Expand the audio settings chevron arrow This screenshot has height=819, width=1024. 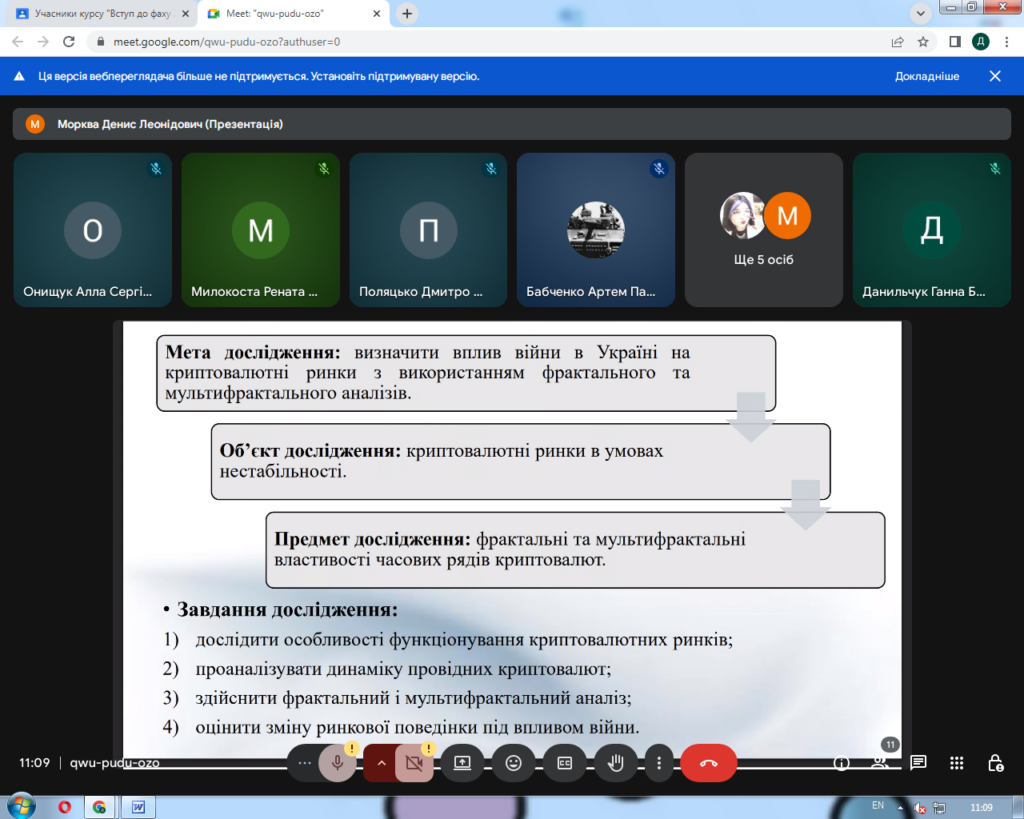click(380, 763)
